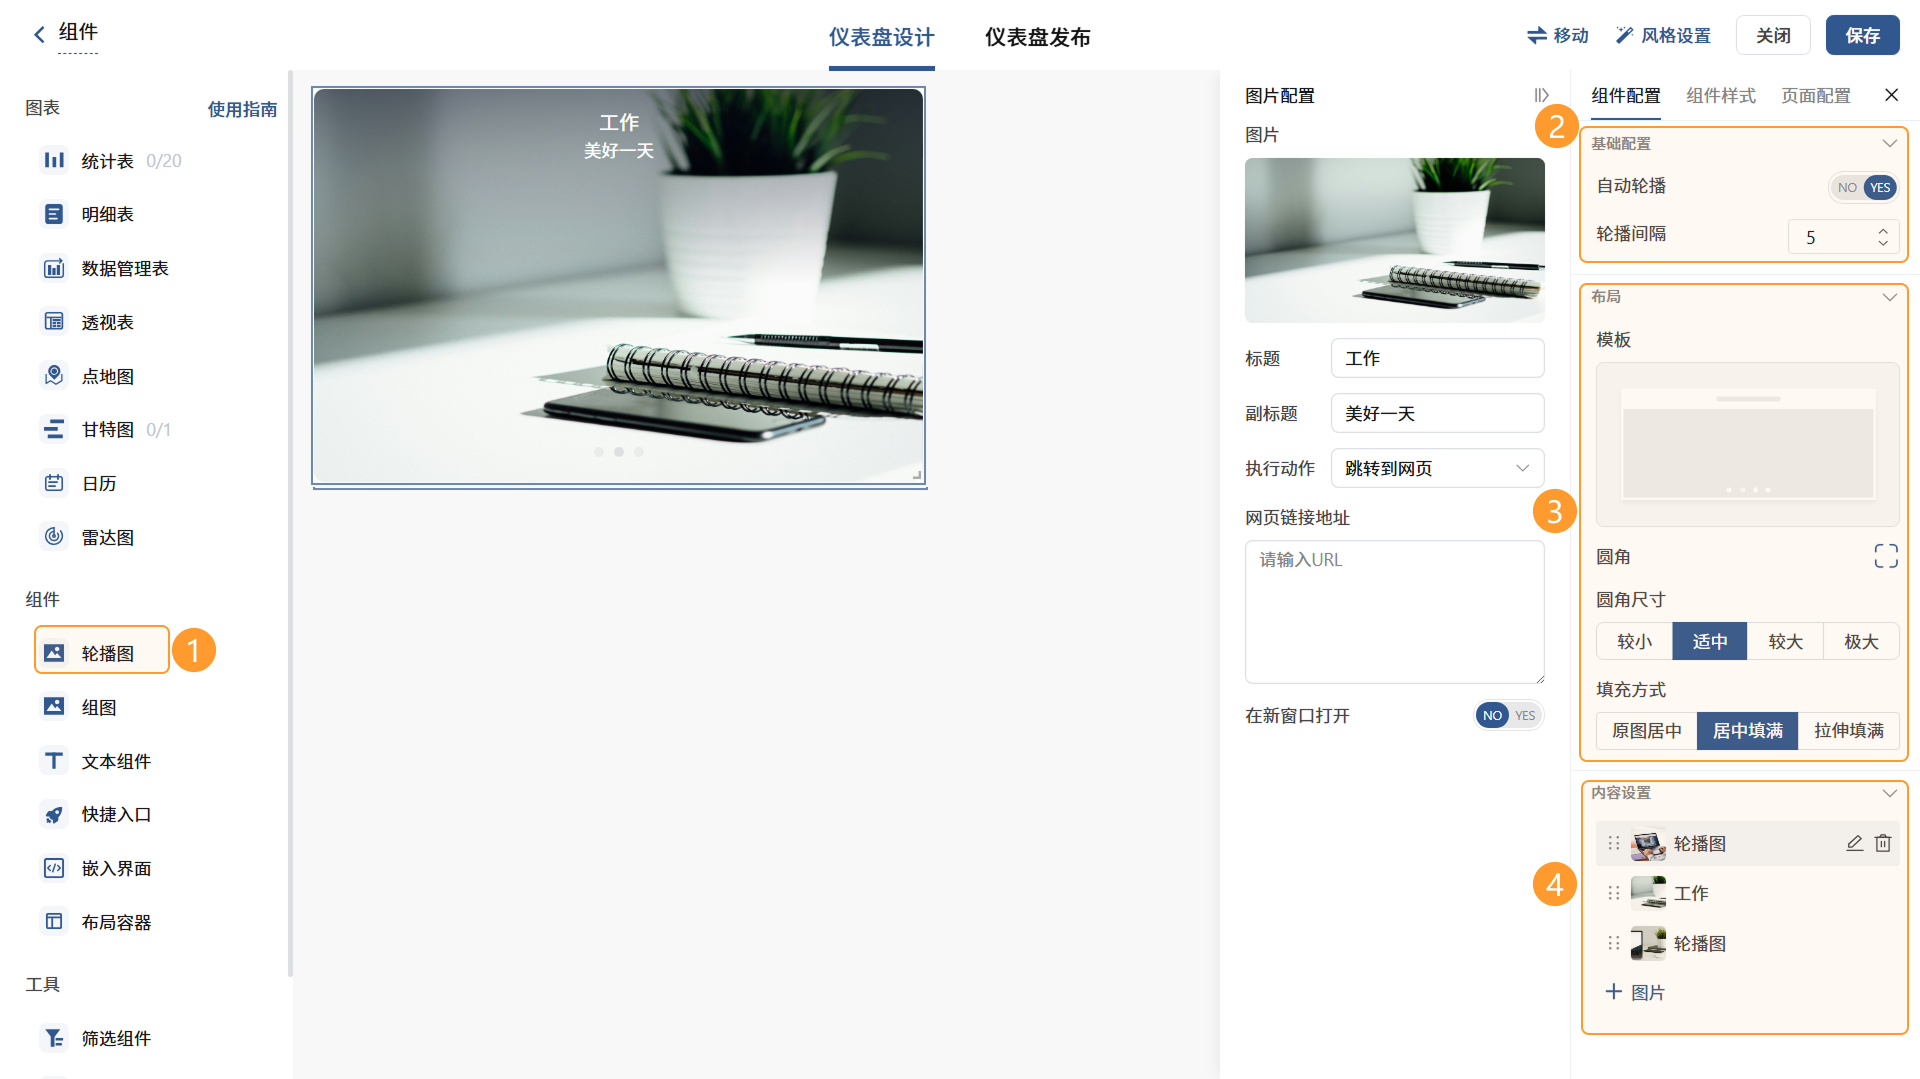This screenshot has width=1920, height=1079.
Task: Select 拉伸填满 fill mode
Action: 1848,731
